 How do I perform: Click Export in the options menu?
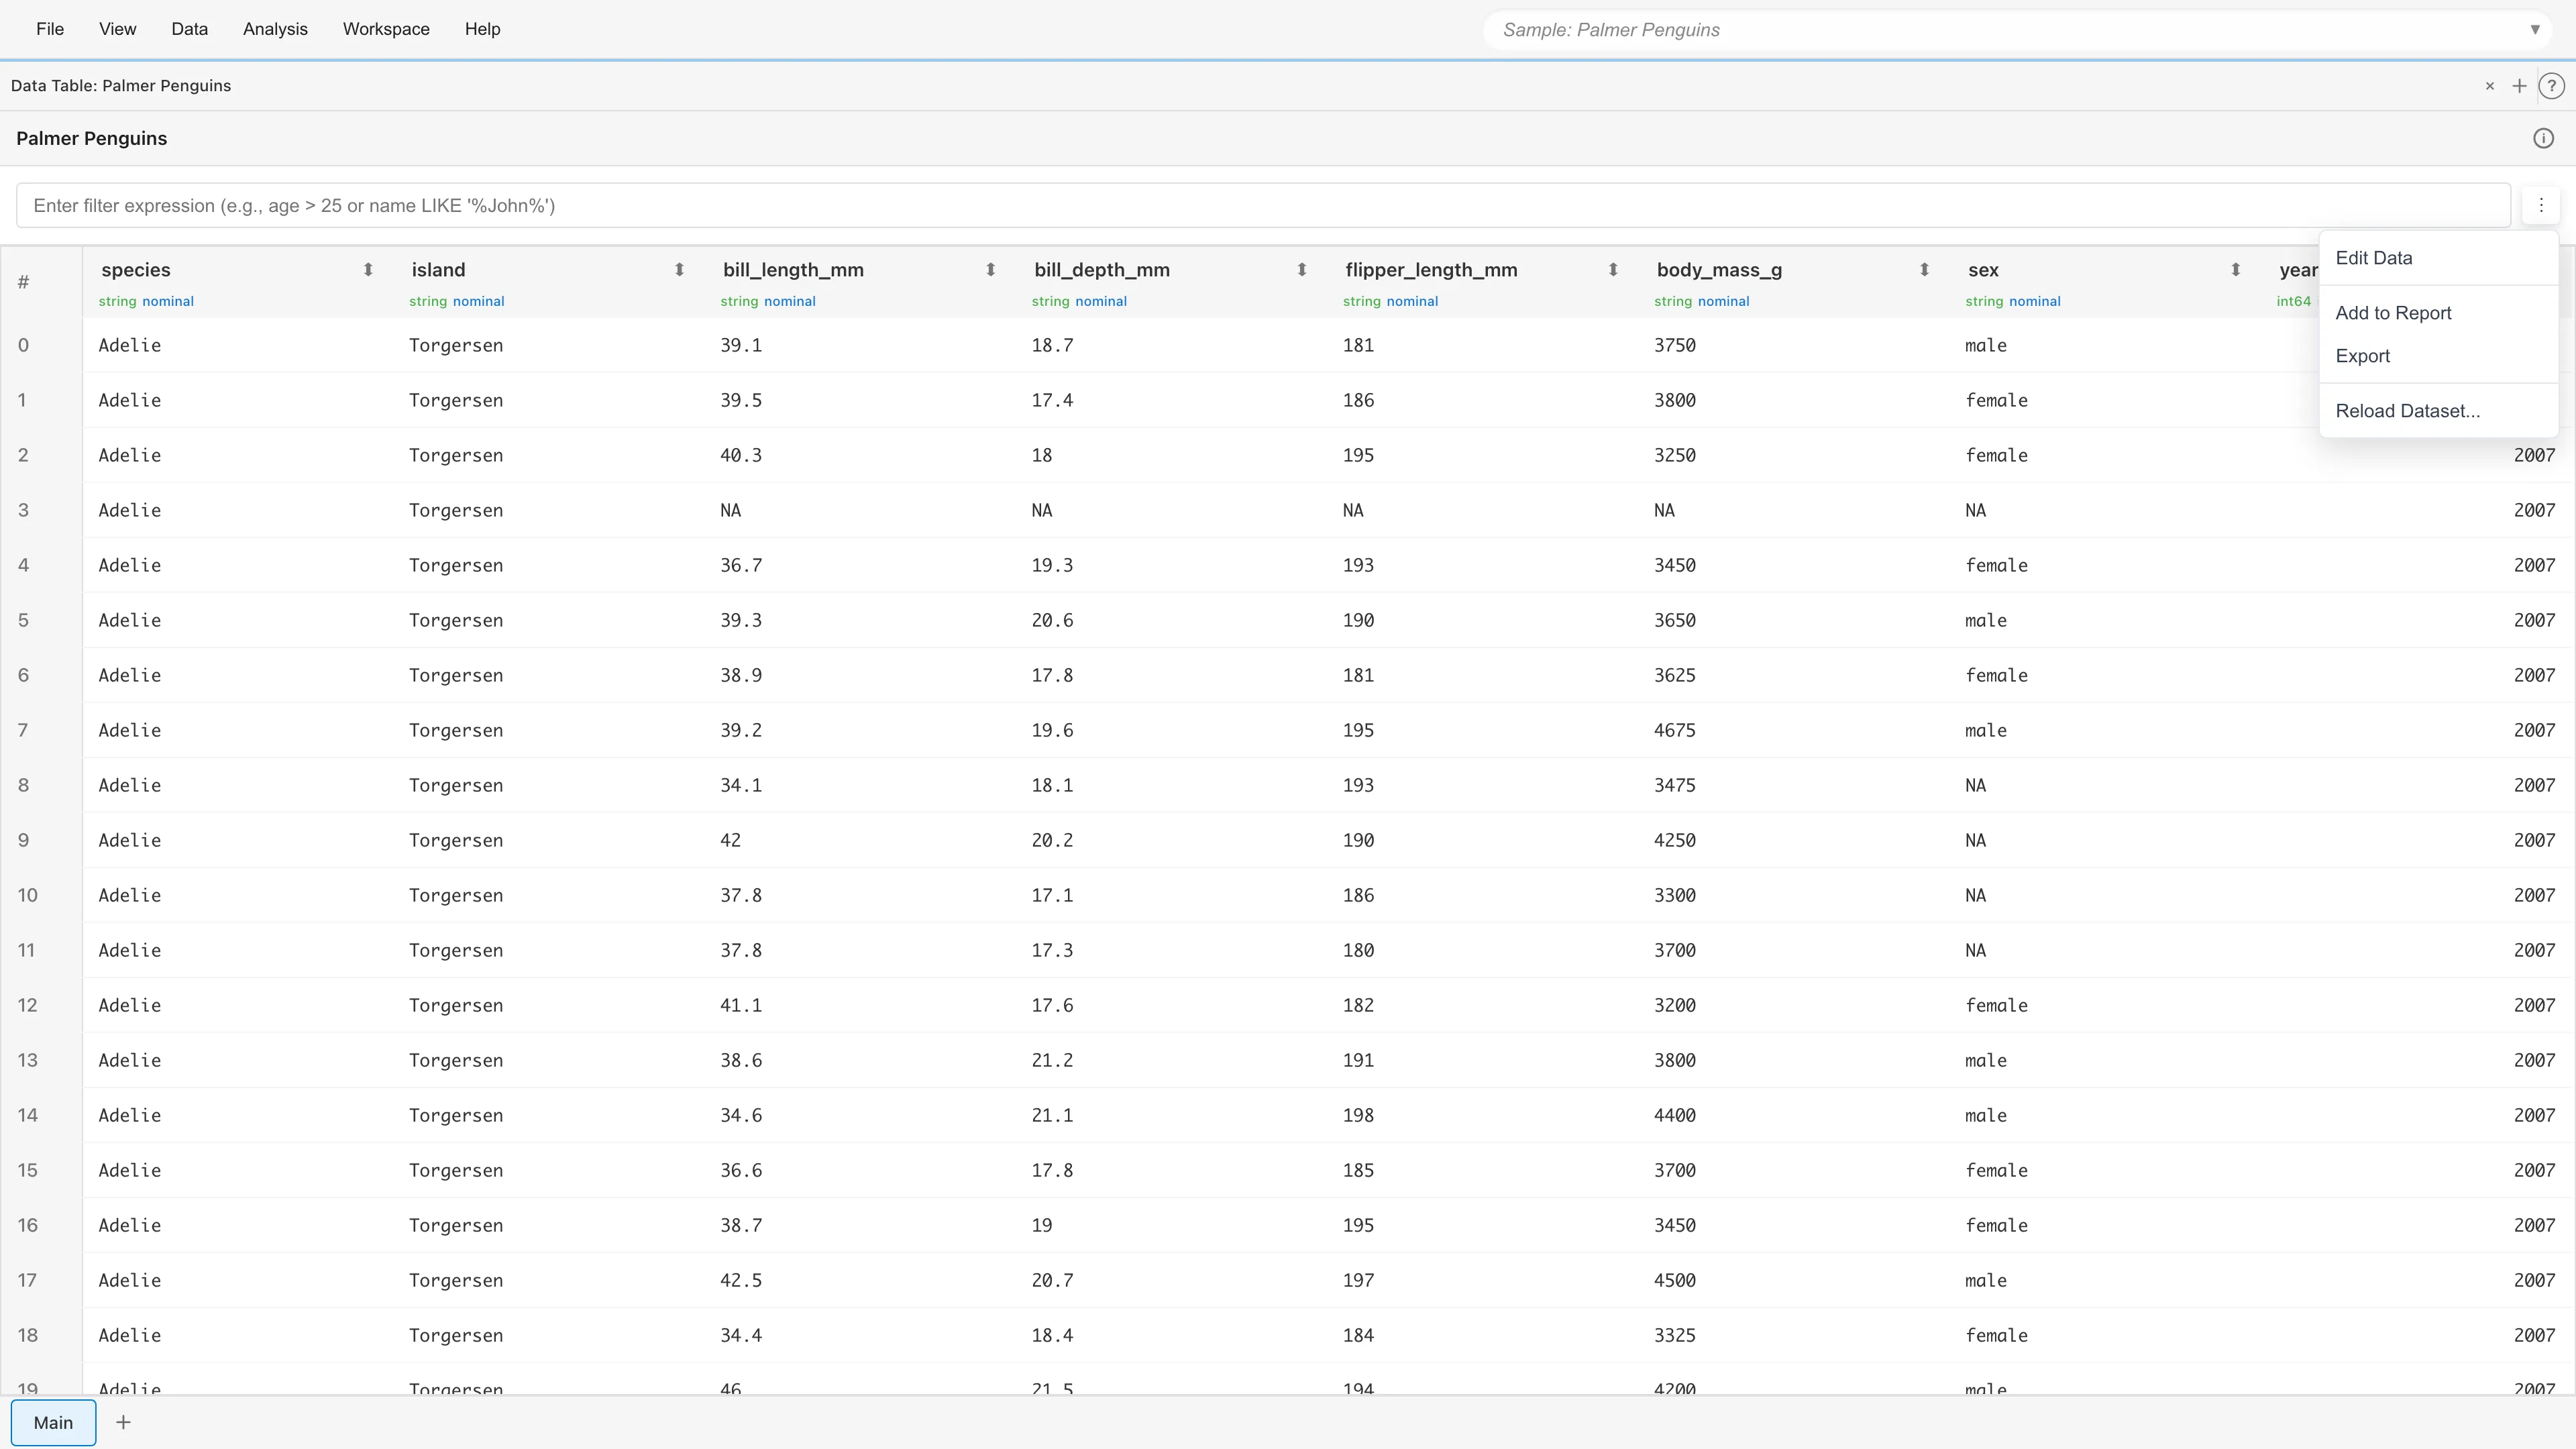2362,356
